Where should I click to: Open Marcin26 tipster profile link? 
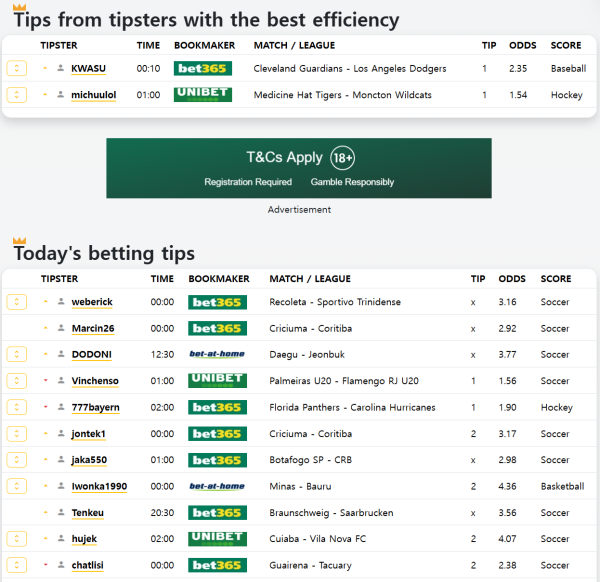coord(93,328)
